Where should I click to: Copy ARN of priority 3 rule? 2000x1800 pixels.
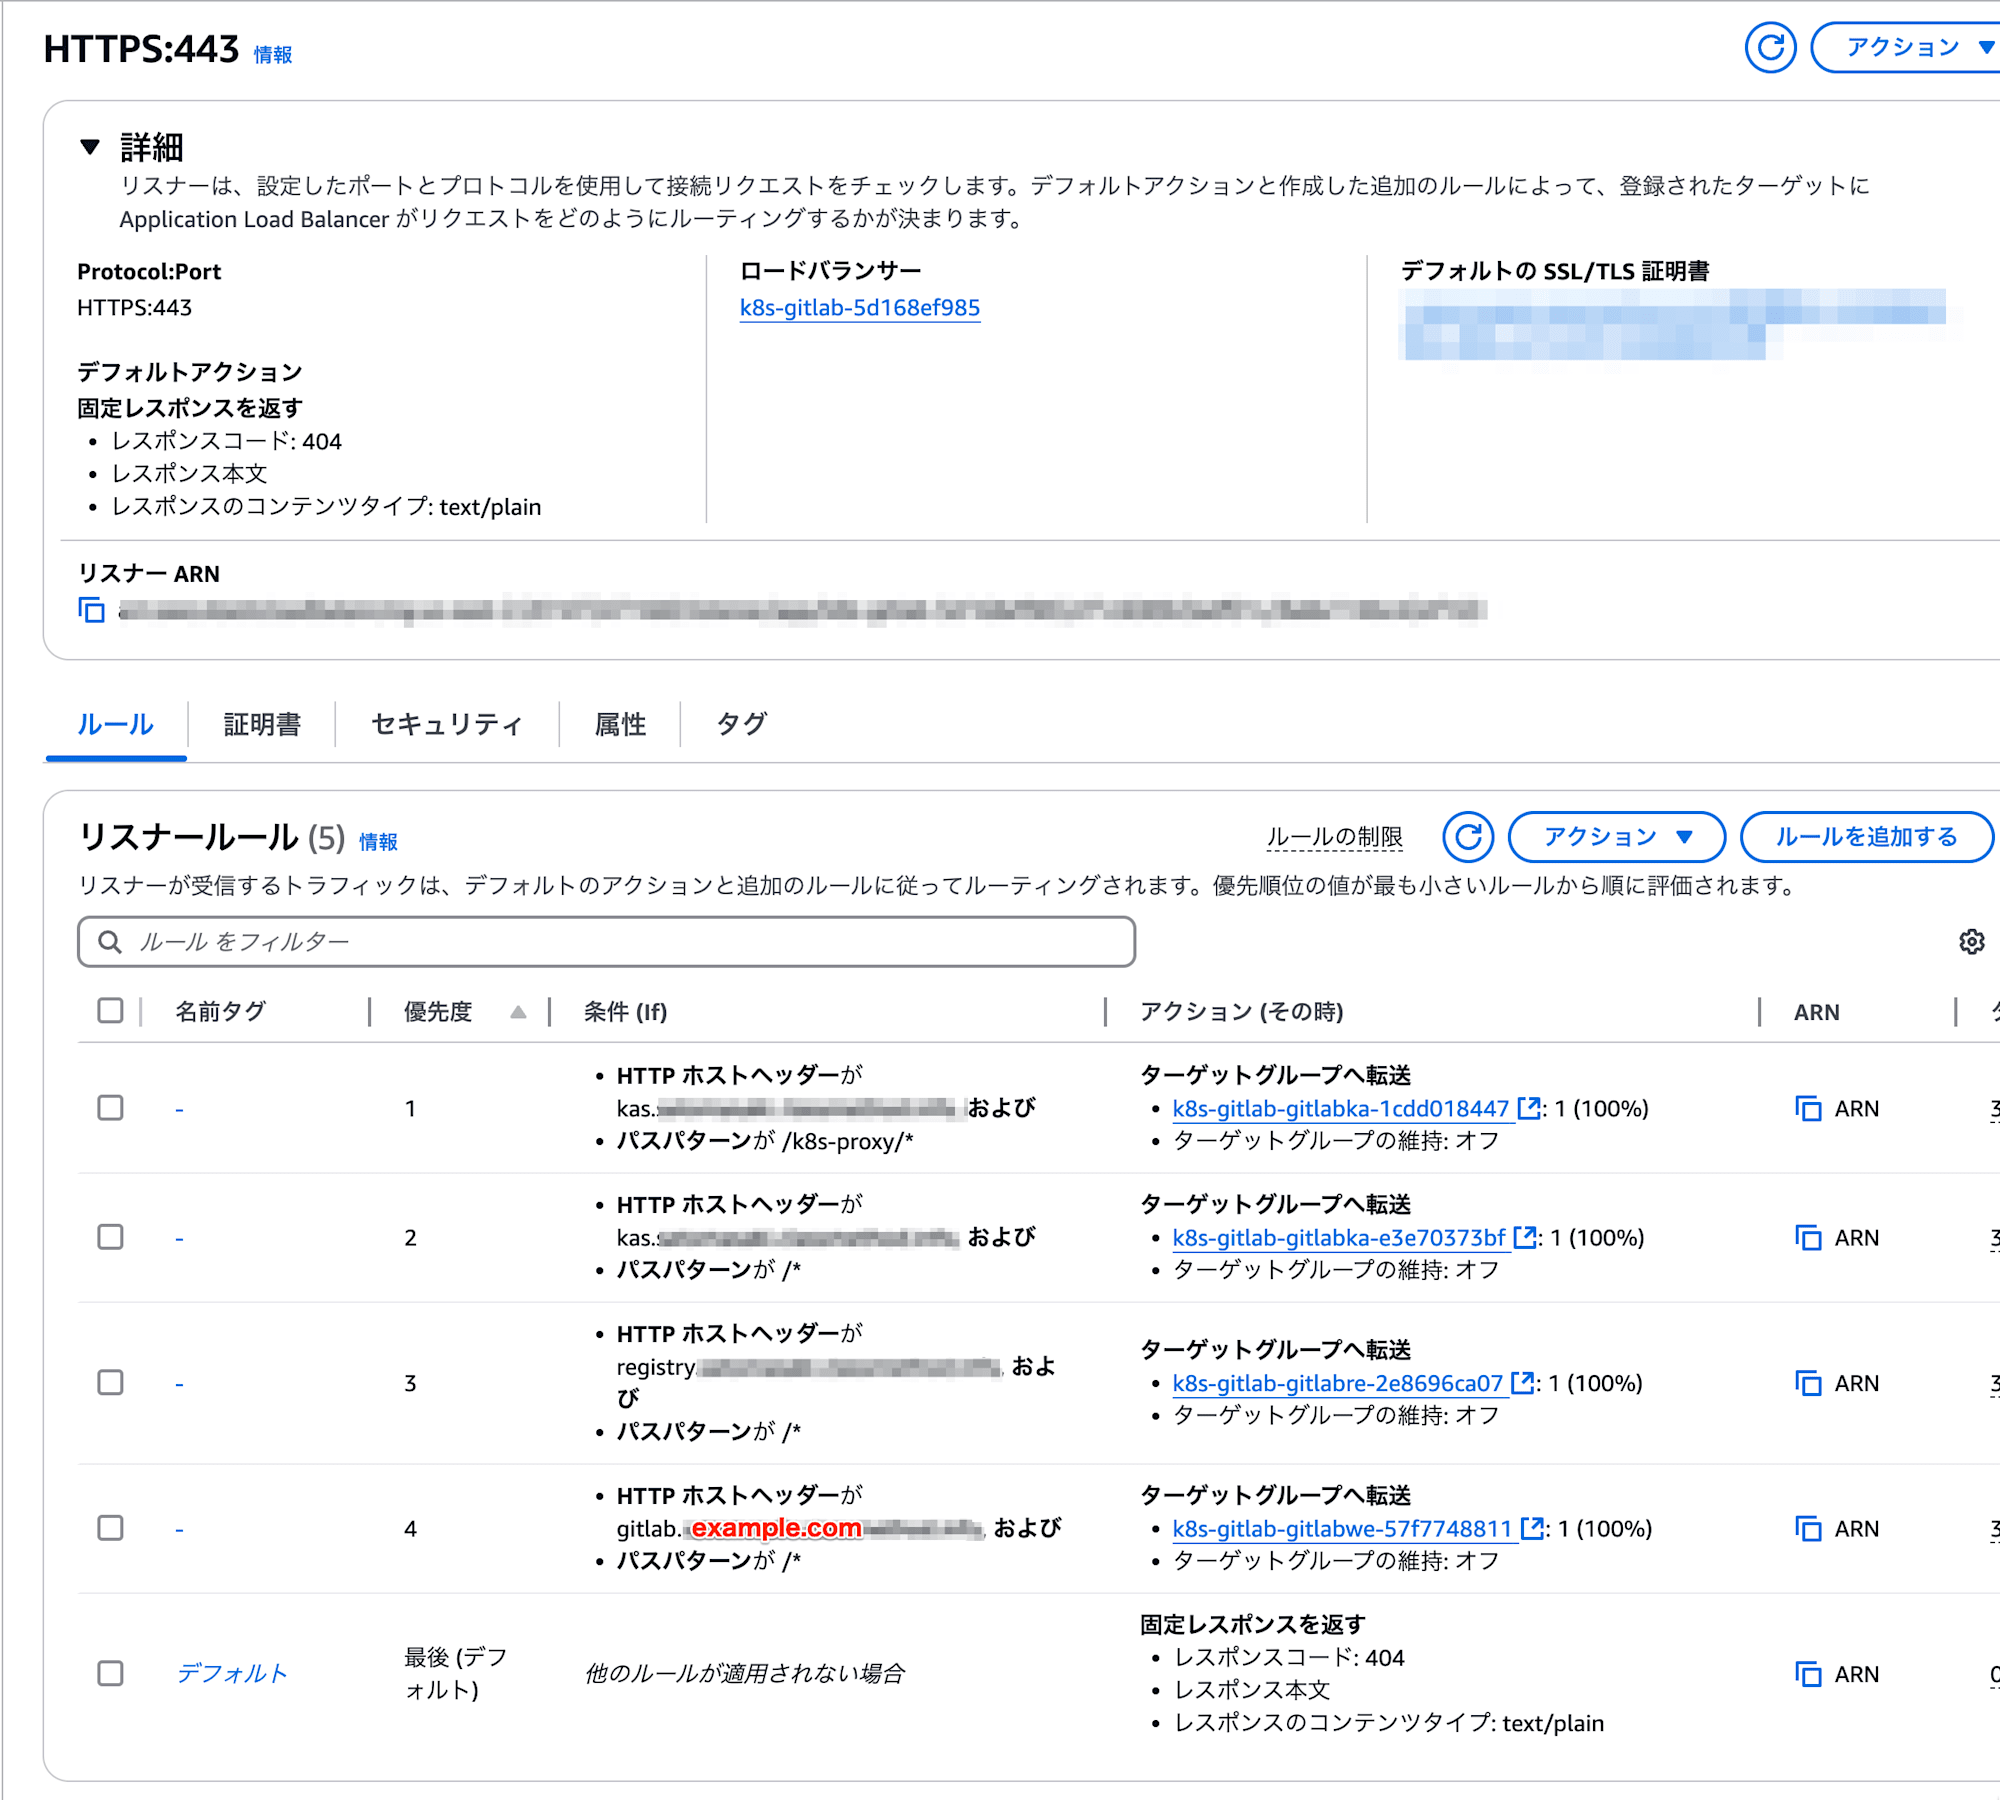point(1808,1383)
